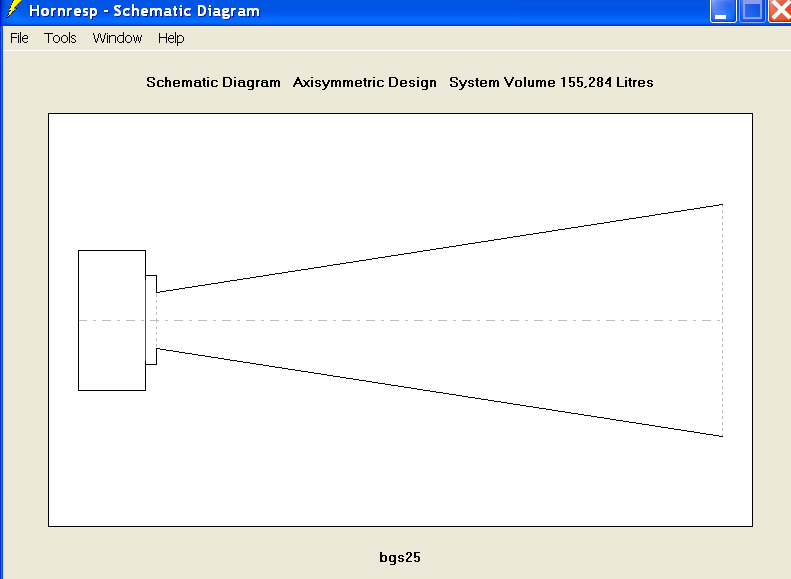Click the 'System Volume 155,284 Litres' text
The image size is (791, 579).
pos(551,82)
